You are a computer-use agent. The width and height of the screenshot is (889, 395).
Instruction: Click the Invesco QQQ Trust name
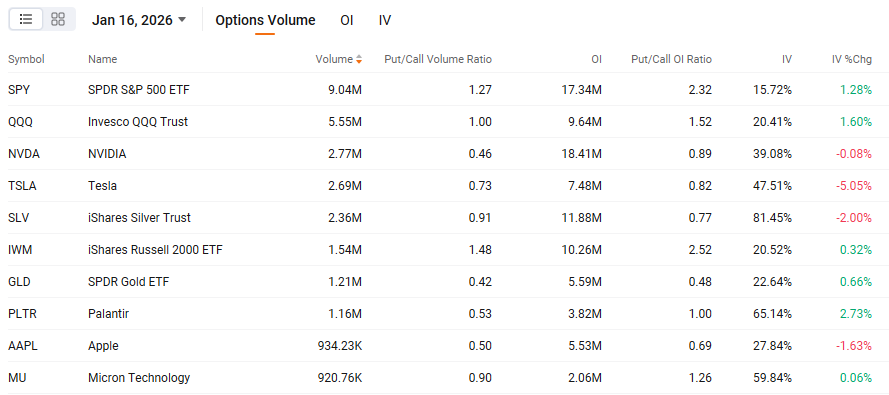point(138,121)
